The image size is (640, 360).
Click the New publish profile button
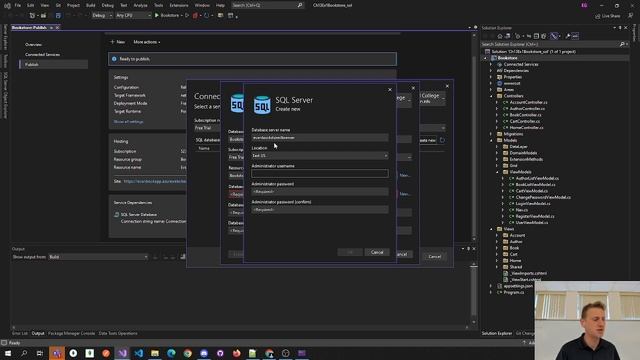coord(118,42)
